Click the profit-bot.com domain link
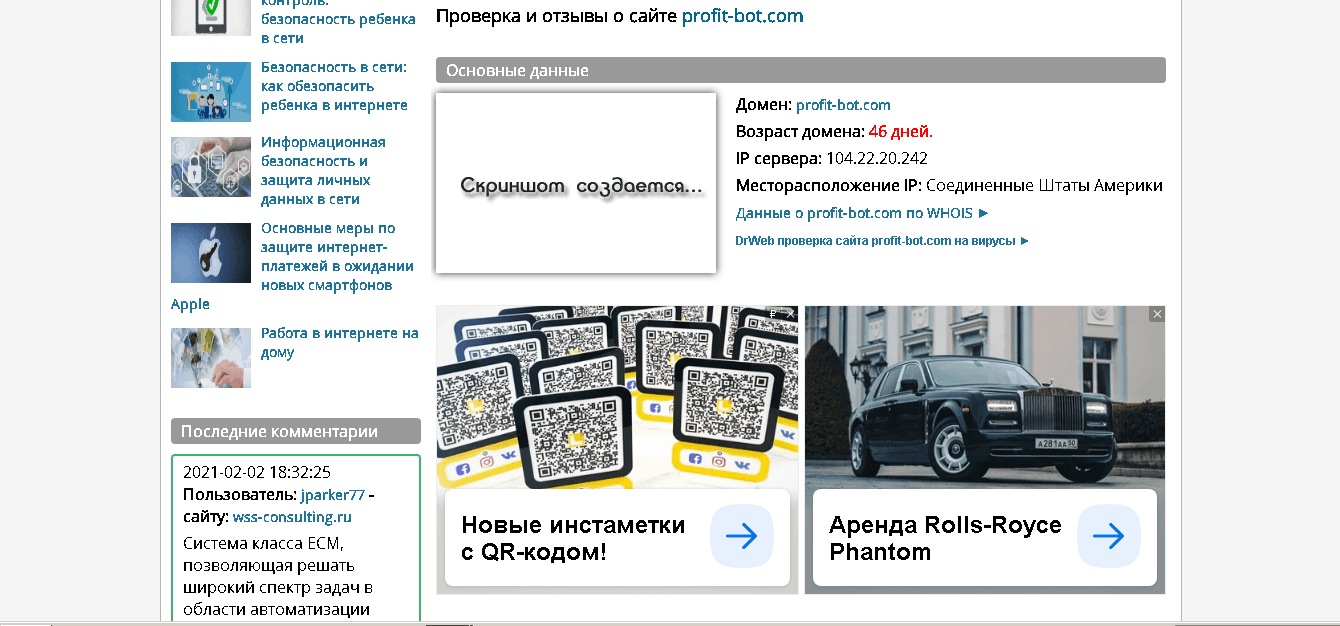The width and height of the screenshot is (1340, 626). pyautogui.click(x=843, y=105)
